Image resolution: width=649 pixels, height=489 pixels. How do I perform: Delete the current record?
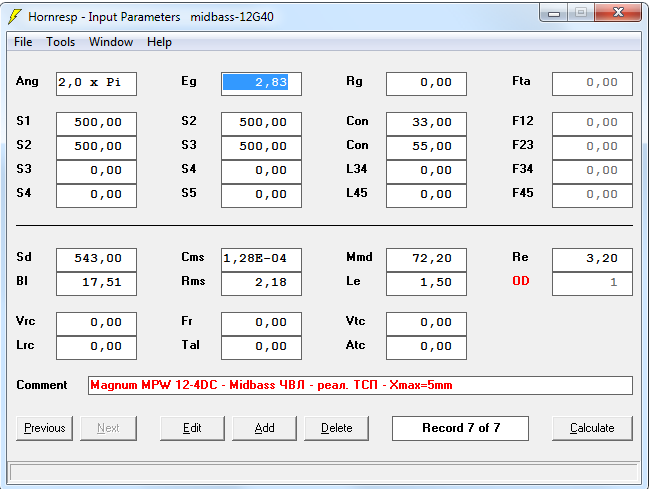coord(336,428)
